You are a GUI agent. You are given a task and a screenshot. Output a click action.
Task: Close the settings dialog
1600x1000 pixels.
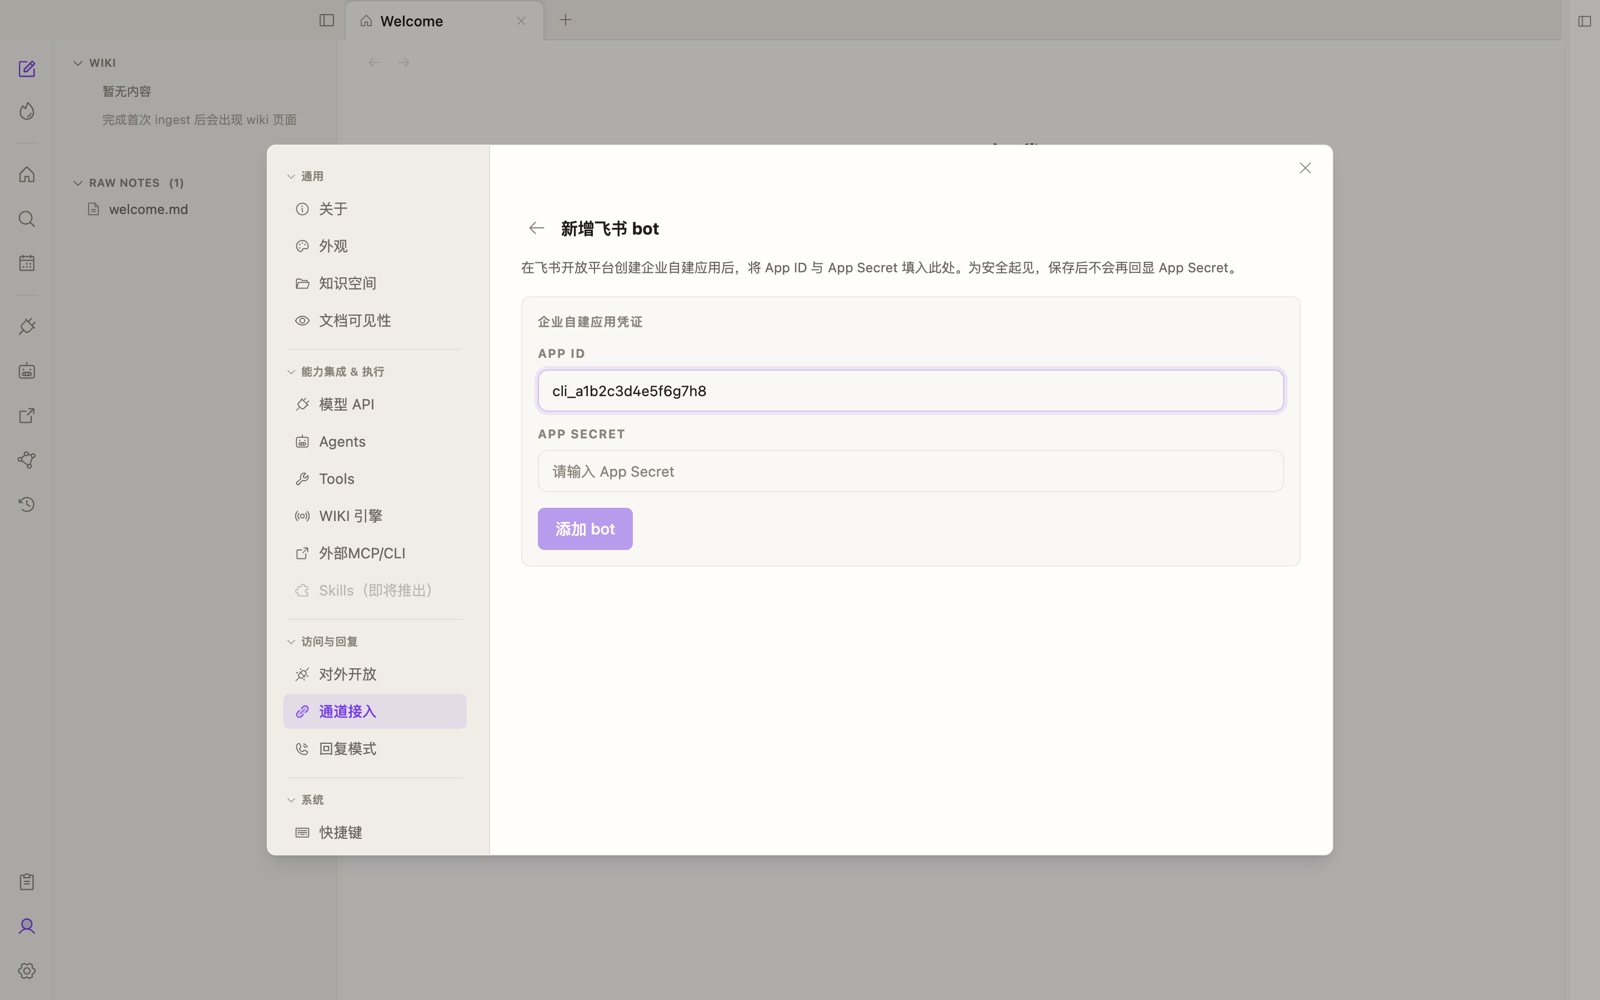pyautogui.click(x=1305, y=168)
